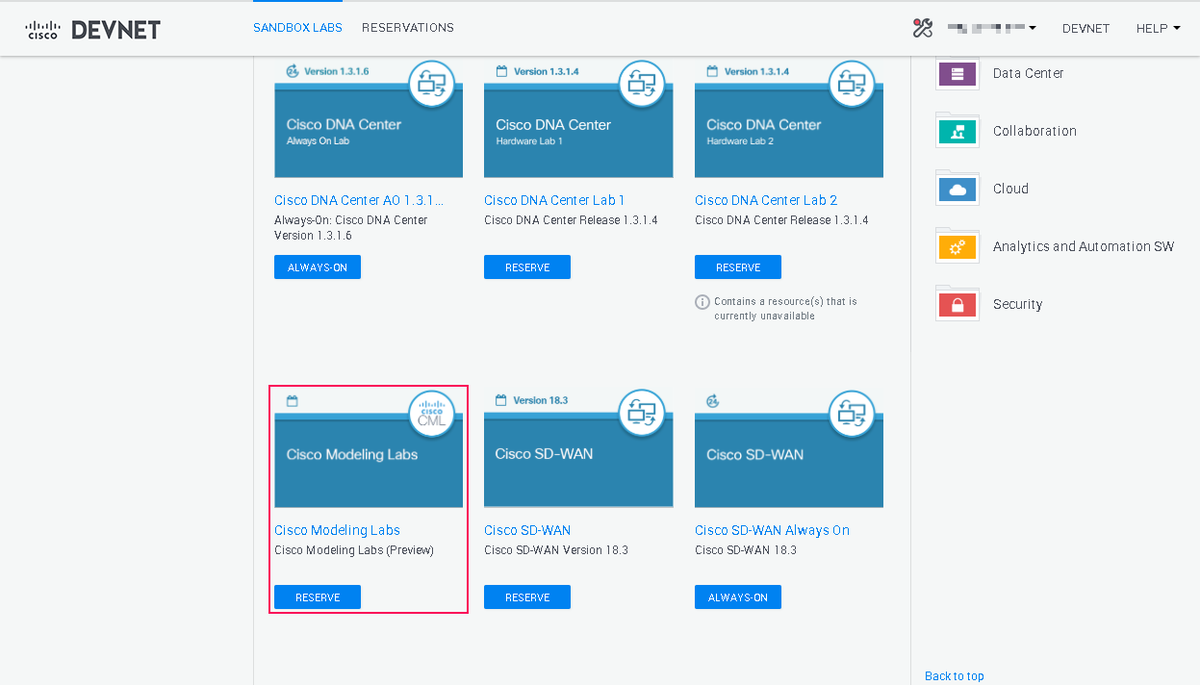The image size is (1200, 685).
Task: Select the Data Center category
Action: 1028,73
